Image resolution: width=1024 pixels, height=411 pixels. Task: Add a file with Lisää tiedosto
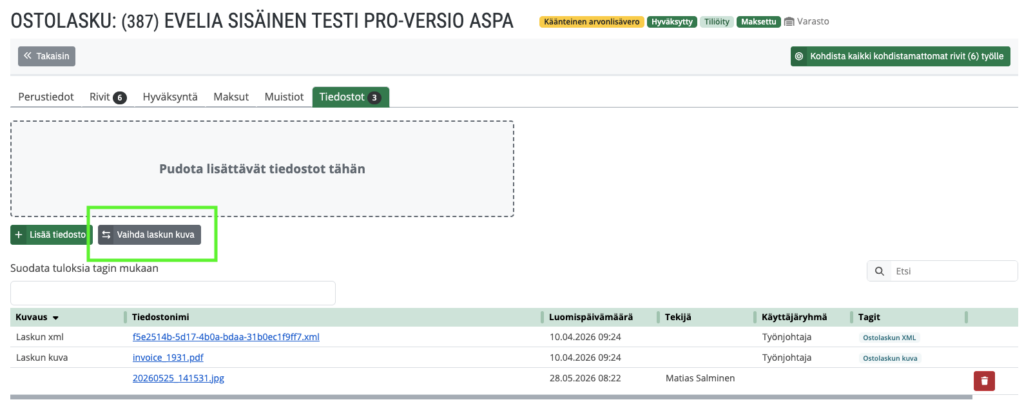pyautogui.click(x=51, y=235)
